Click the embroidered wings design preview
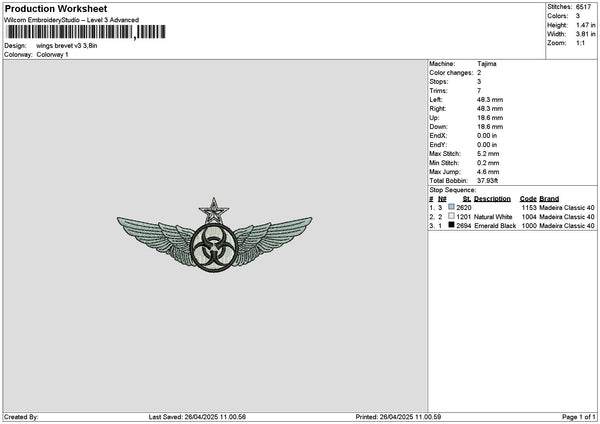The height and width of the screenshot is (424, 600). click(214, 235)
